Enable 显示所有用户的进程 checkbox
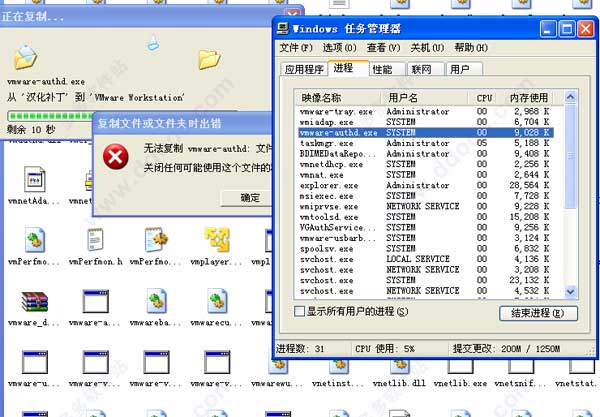The height and width of the screenshot is (417, 600). [x=299, y=311]
